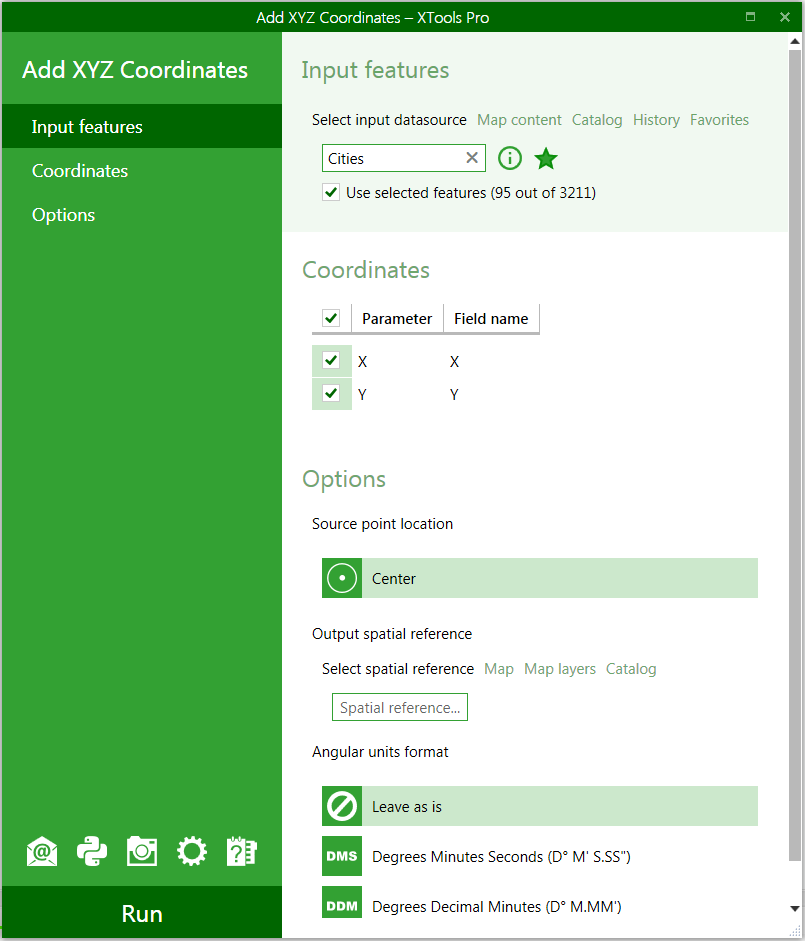Click the info icon next to Cities

[x=510, y=158]
